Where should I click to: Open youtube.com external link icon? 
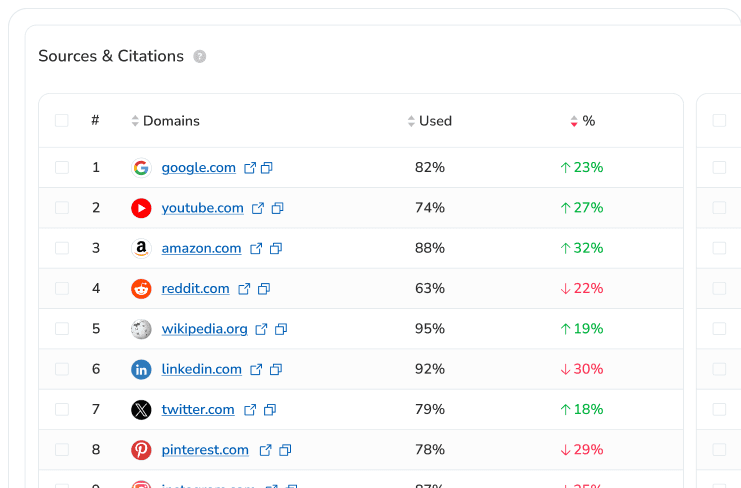(x=258, y=208)
